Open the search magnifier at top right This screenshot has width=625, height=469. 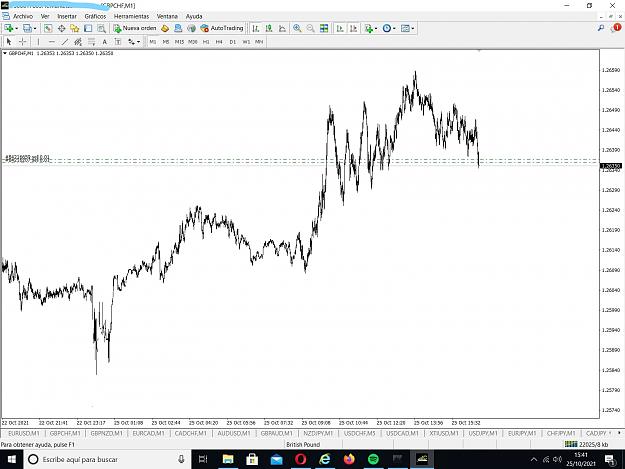point(601,28)
